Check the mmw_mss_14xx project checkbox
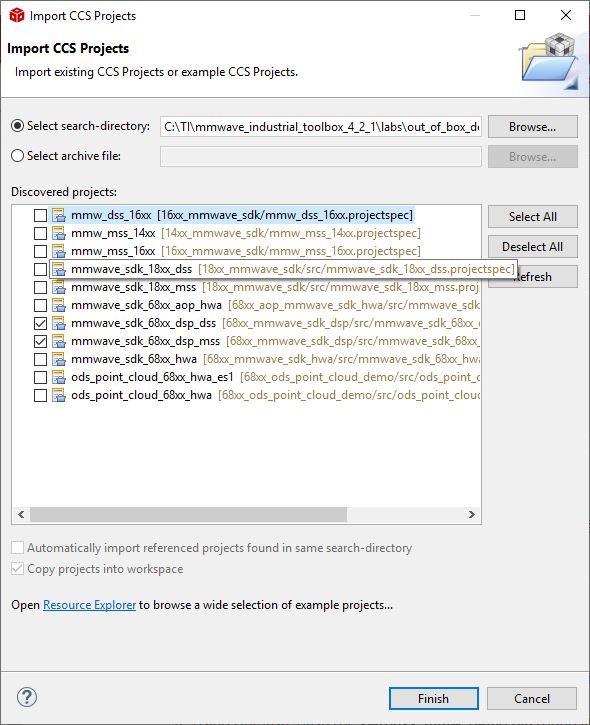Image resolution: width=590 pixels, height=725 pixels. tap(40, 233)
